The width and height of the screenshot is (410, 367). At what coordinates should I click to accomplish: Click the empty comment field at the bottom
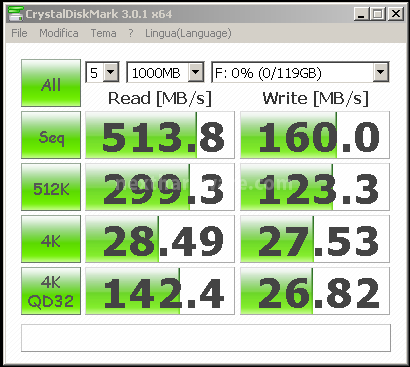pos(206,338)
